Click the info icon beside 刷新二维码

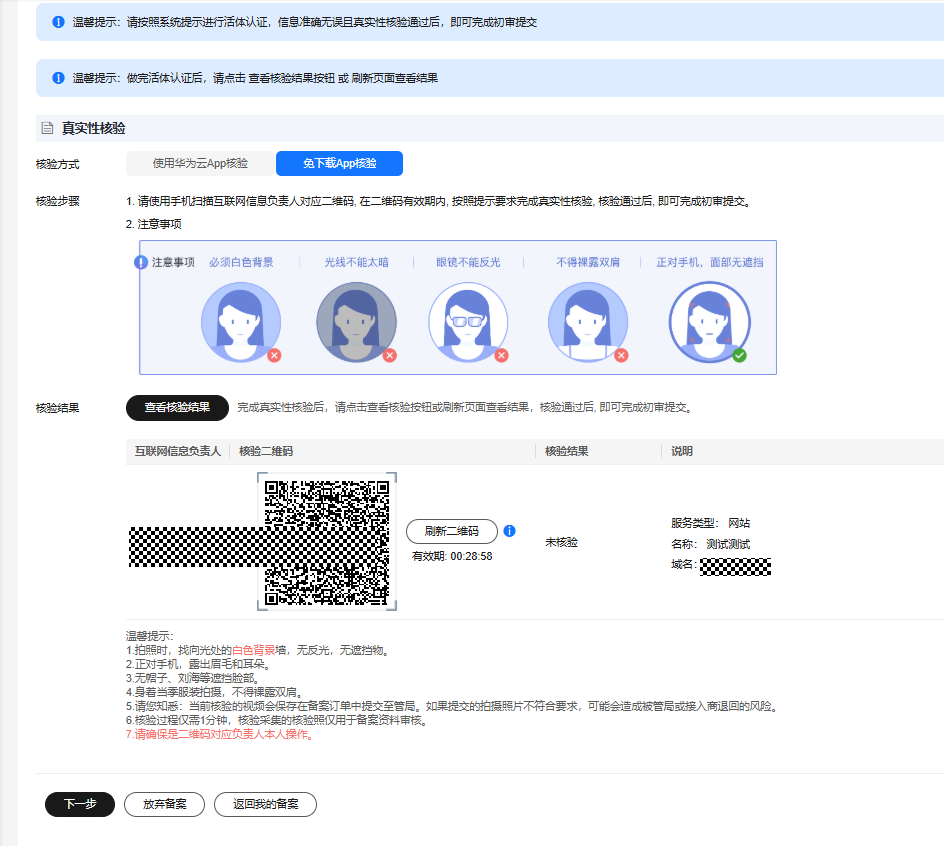point(509,531)
